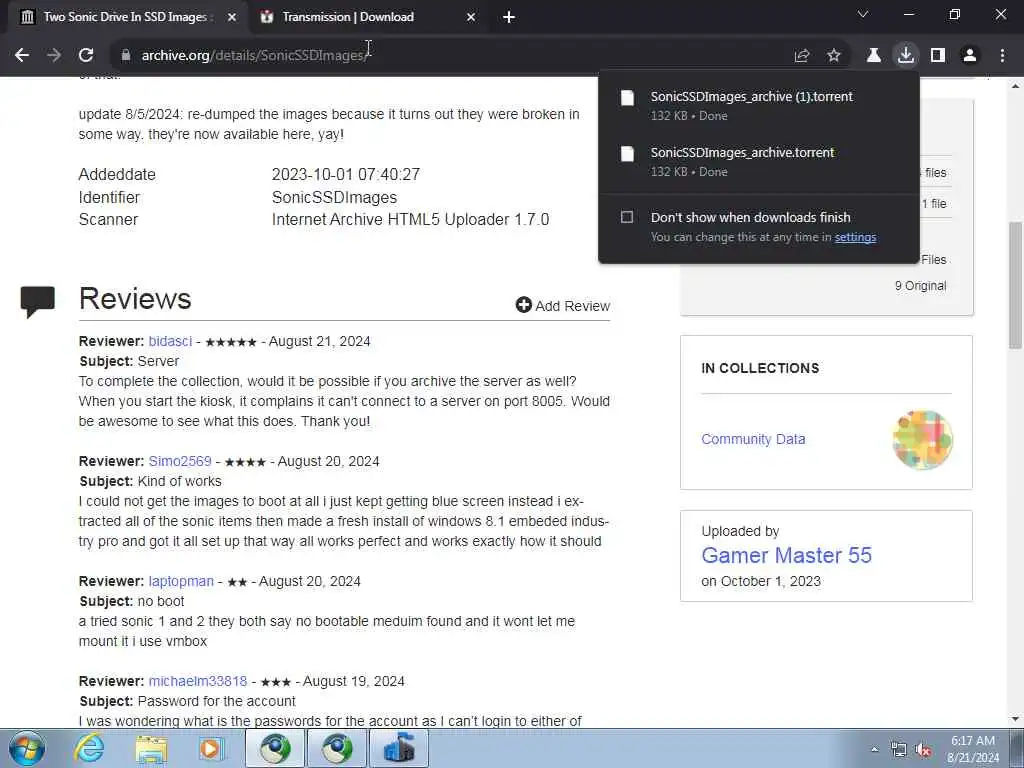
Task: Open reviewer laptopman profile
Action: click(181, 581)
